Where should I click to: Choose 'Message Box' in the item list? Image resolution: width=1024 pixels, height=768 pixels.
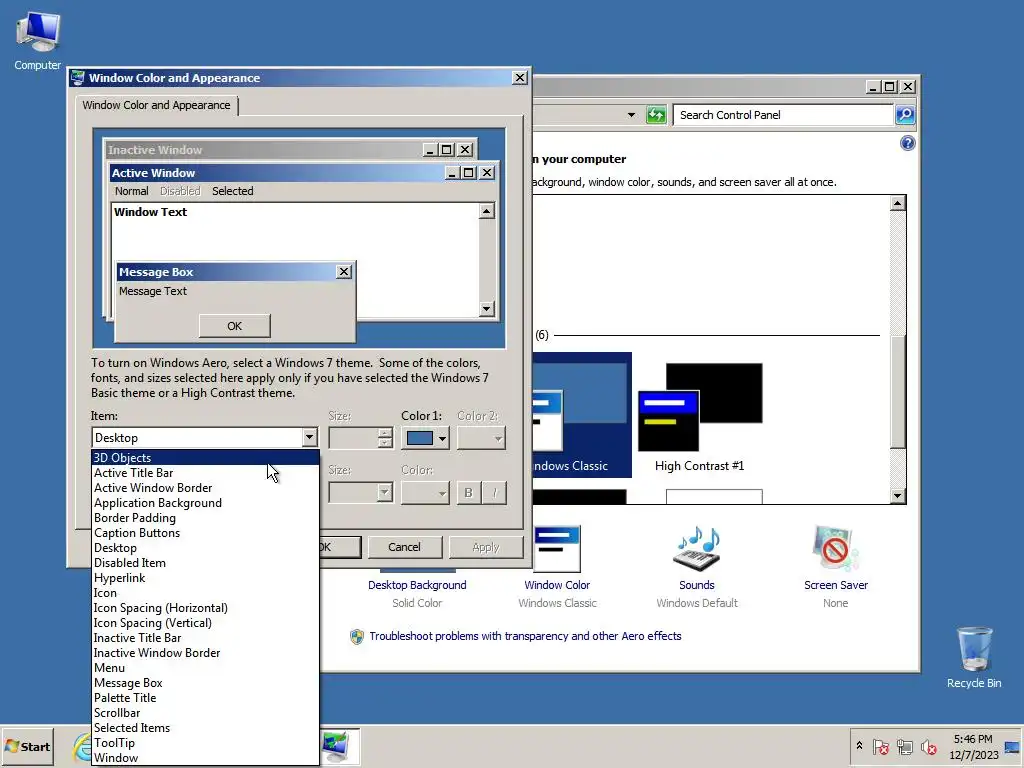click(x=205, y=683)
